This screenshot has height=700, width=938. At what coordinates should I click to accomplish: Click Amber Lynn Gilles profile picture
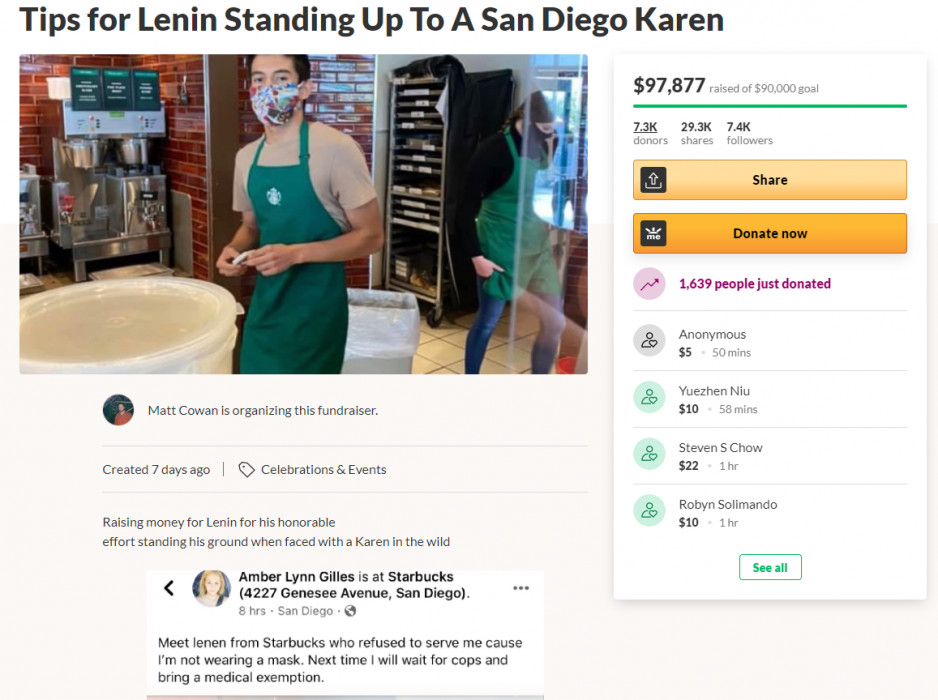211,588
